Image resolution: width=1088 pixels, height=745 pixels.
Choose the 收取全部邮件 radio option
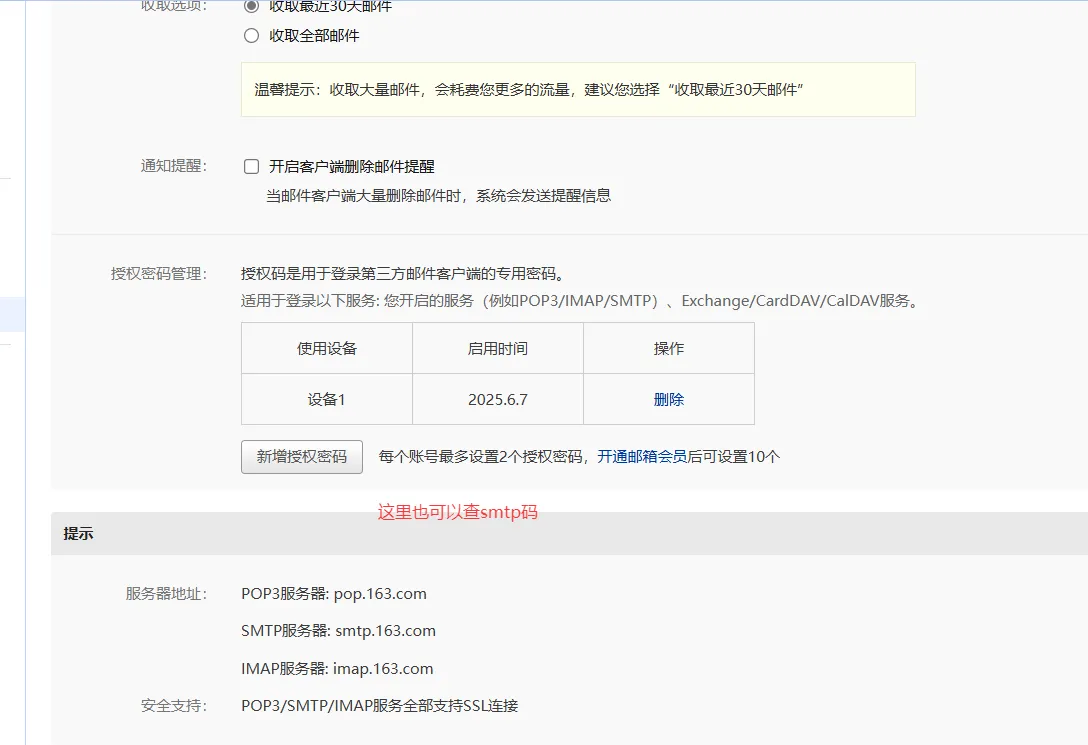point(252,36)
